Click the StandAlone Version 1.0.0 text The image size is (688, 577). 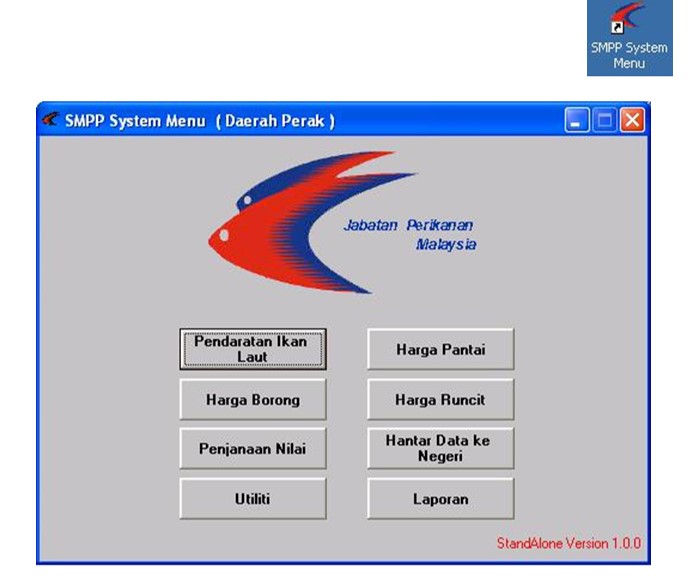click(569, 543)
